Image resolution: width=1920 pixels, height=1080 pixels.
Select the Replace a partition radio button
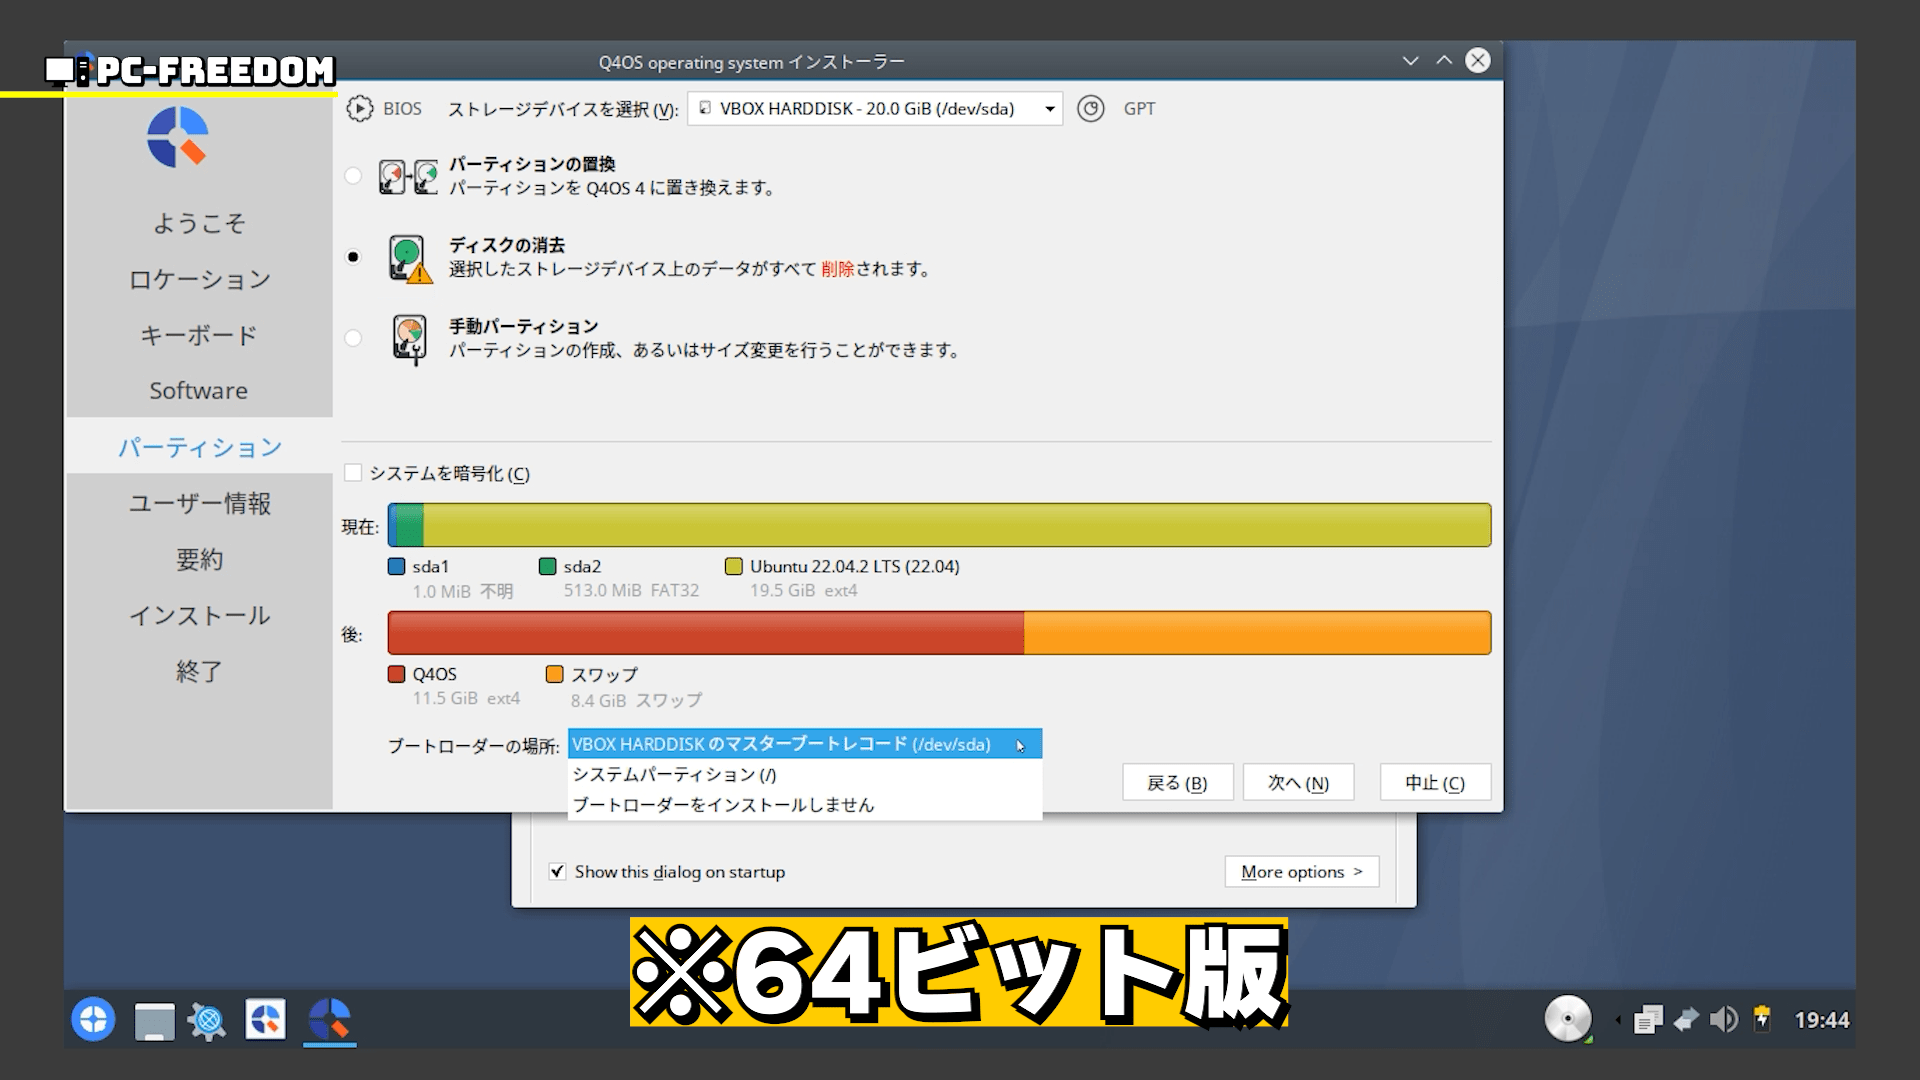[353, 176]
